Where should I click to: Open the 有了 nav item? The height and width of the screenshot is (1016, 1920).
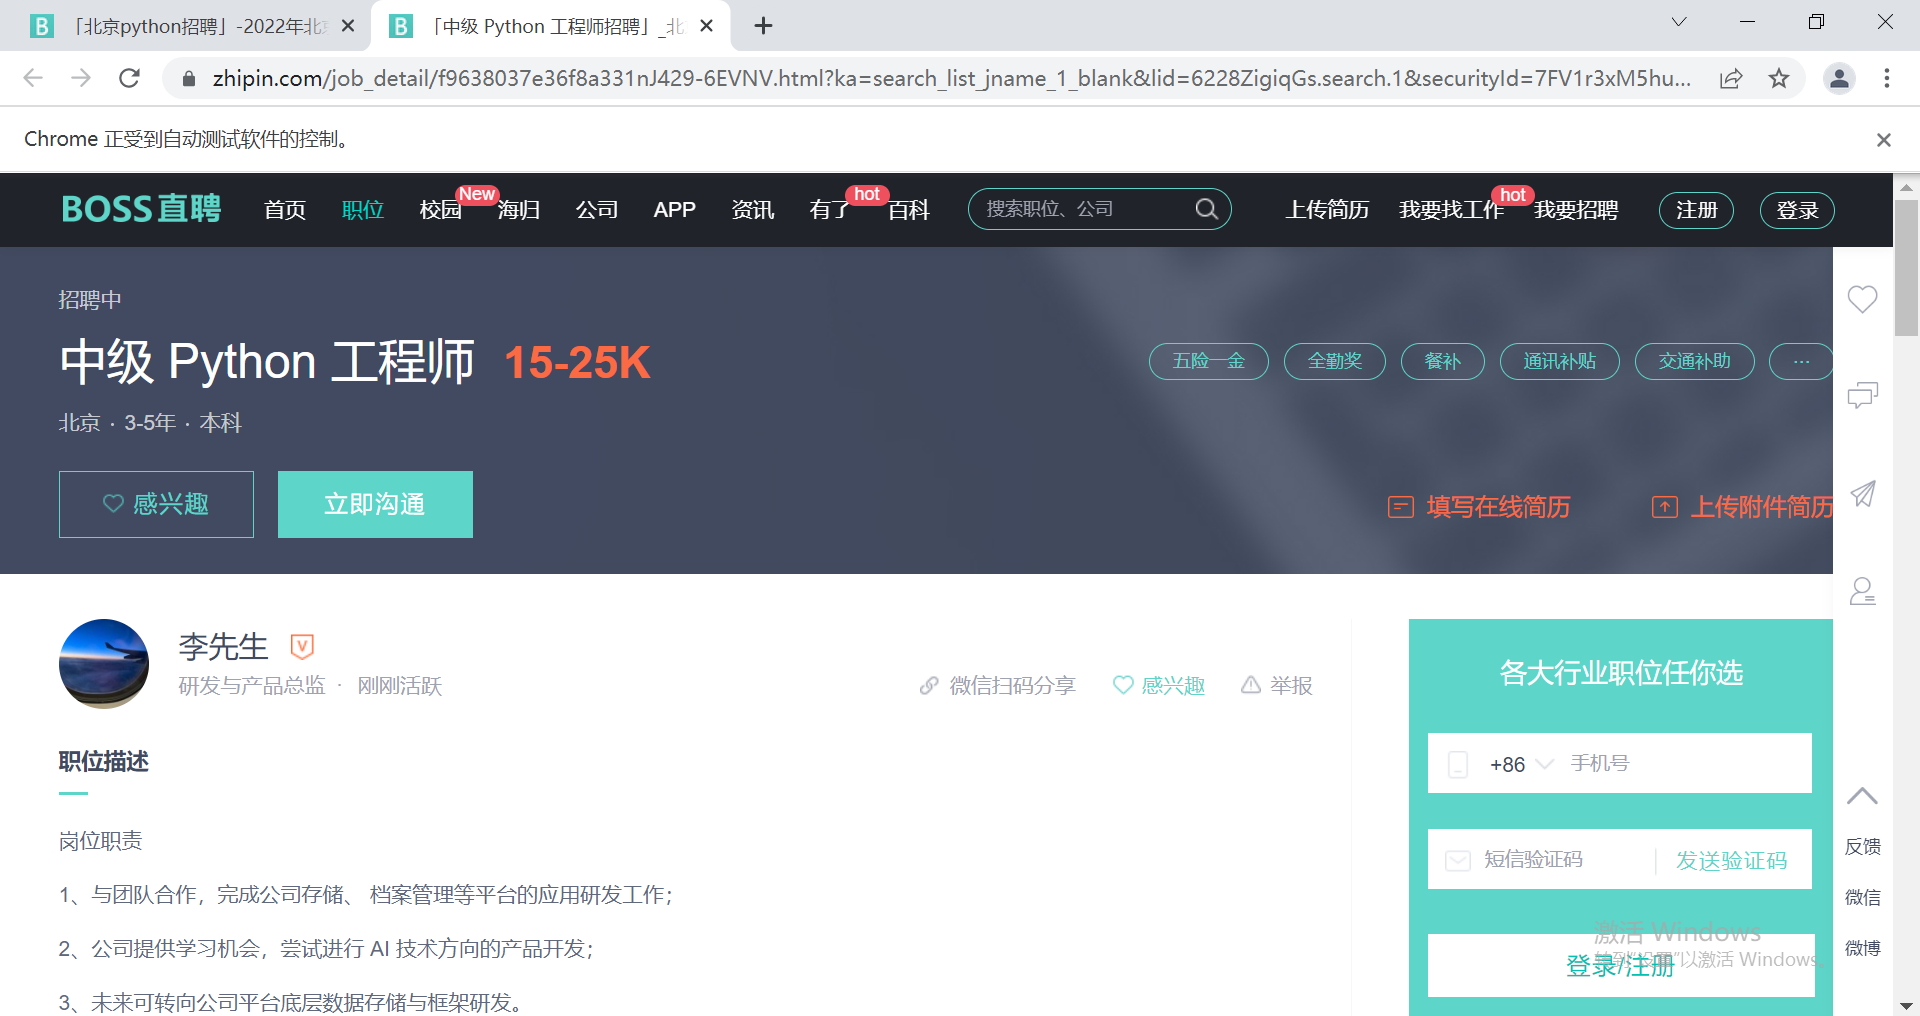[x=830, y=210]
